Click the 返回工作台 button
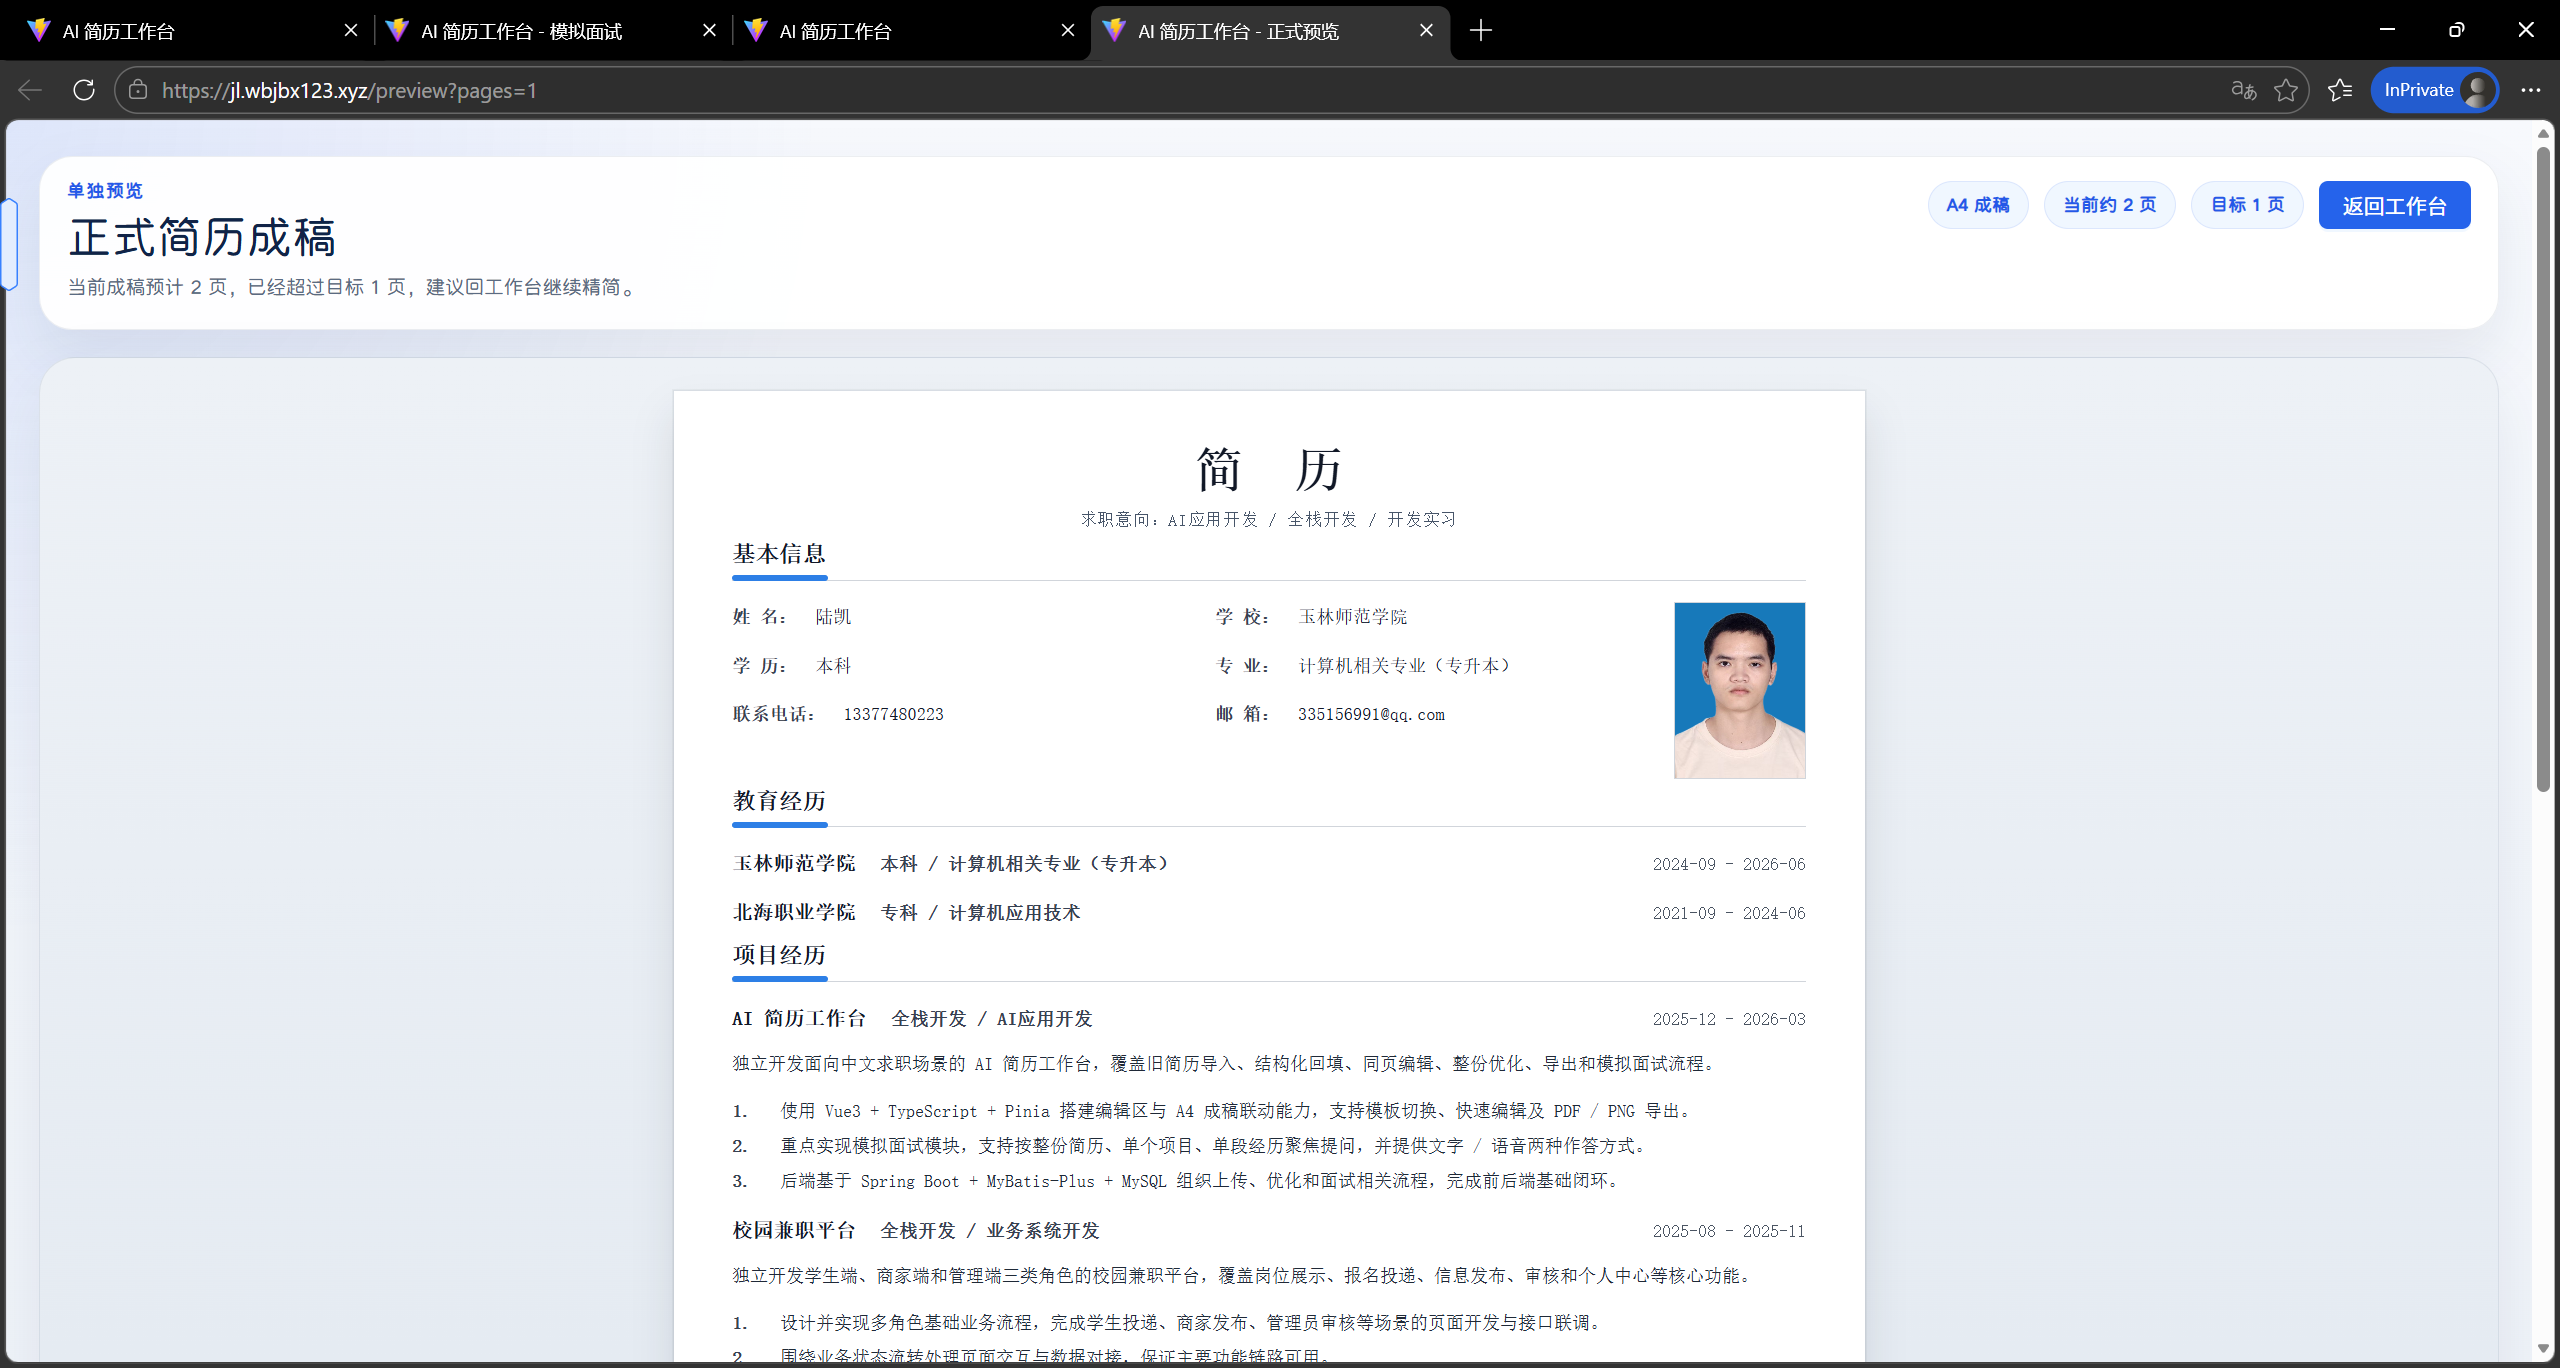 point(2393,204)
